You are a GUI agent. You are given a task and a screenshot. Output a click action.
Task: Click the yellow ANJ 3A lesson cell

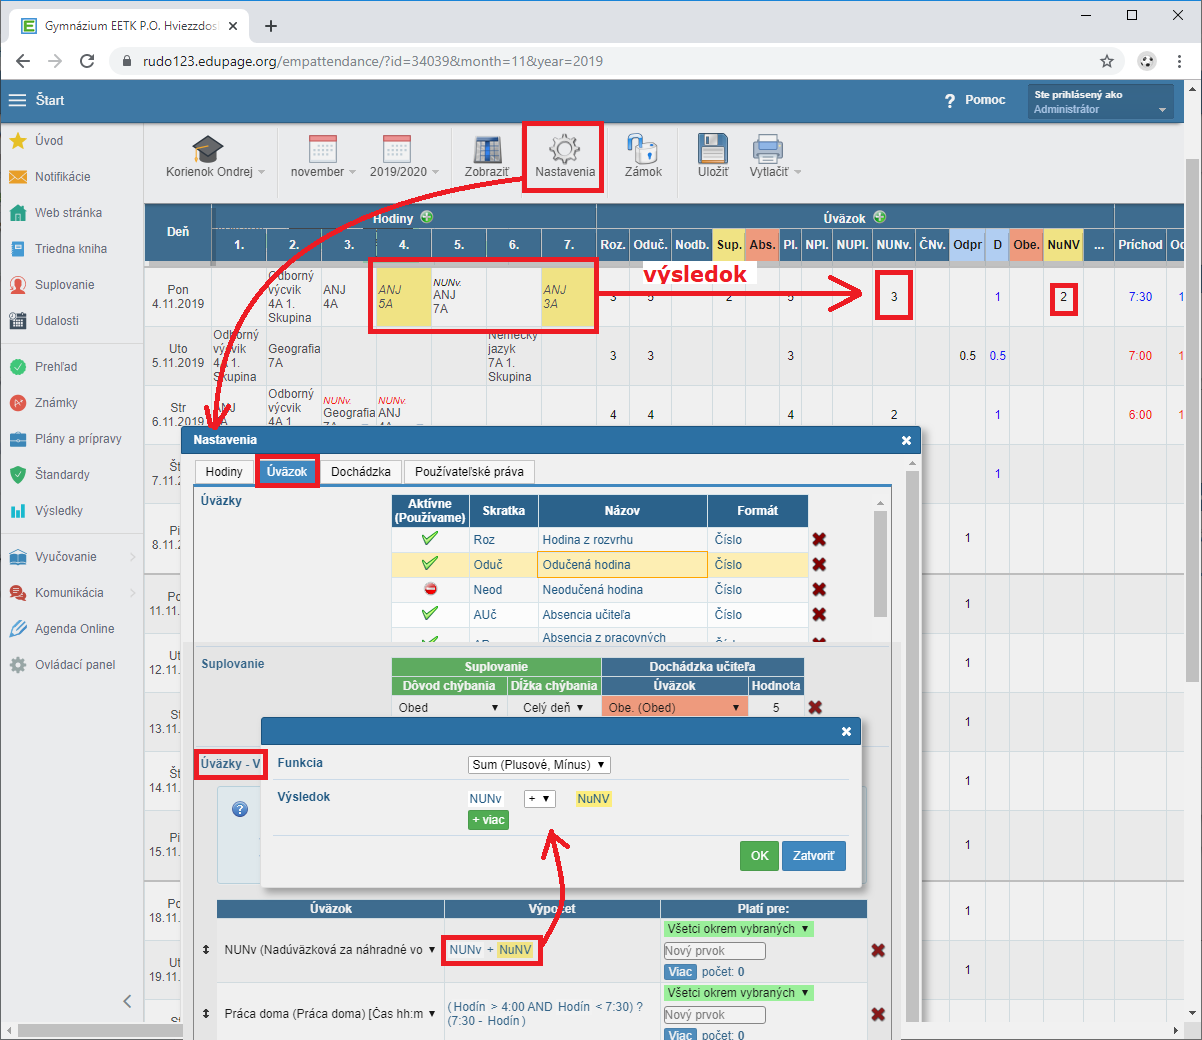click(x=569, y=297)
